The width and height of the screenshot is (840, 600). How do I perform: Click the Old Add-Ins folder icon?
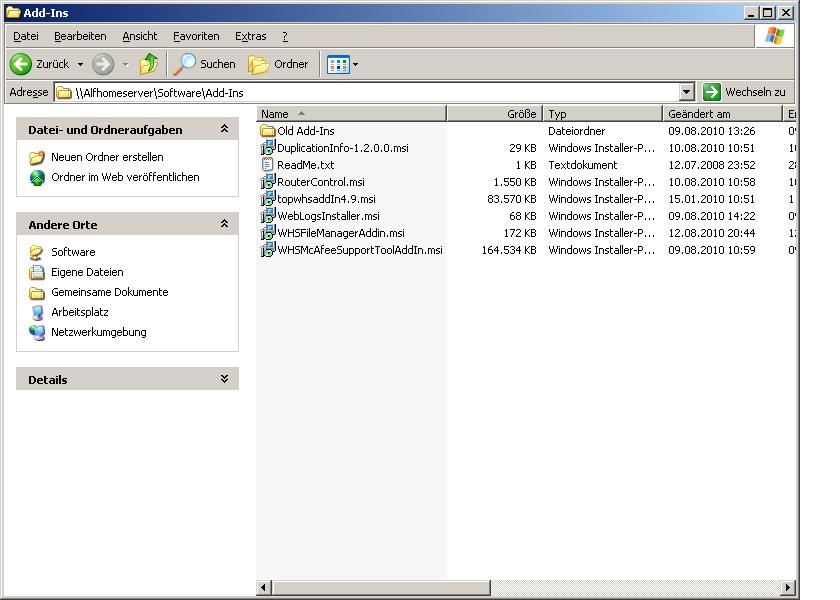[267, 131]
